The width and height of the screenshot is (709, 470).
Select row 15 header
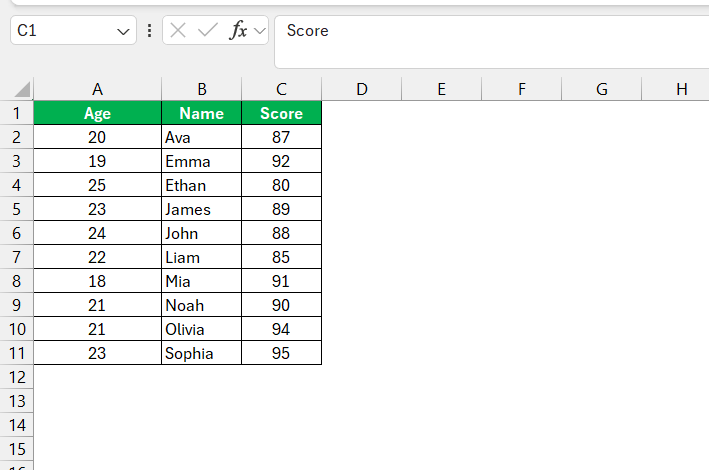pyautogui.click(x=17, y=449)
